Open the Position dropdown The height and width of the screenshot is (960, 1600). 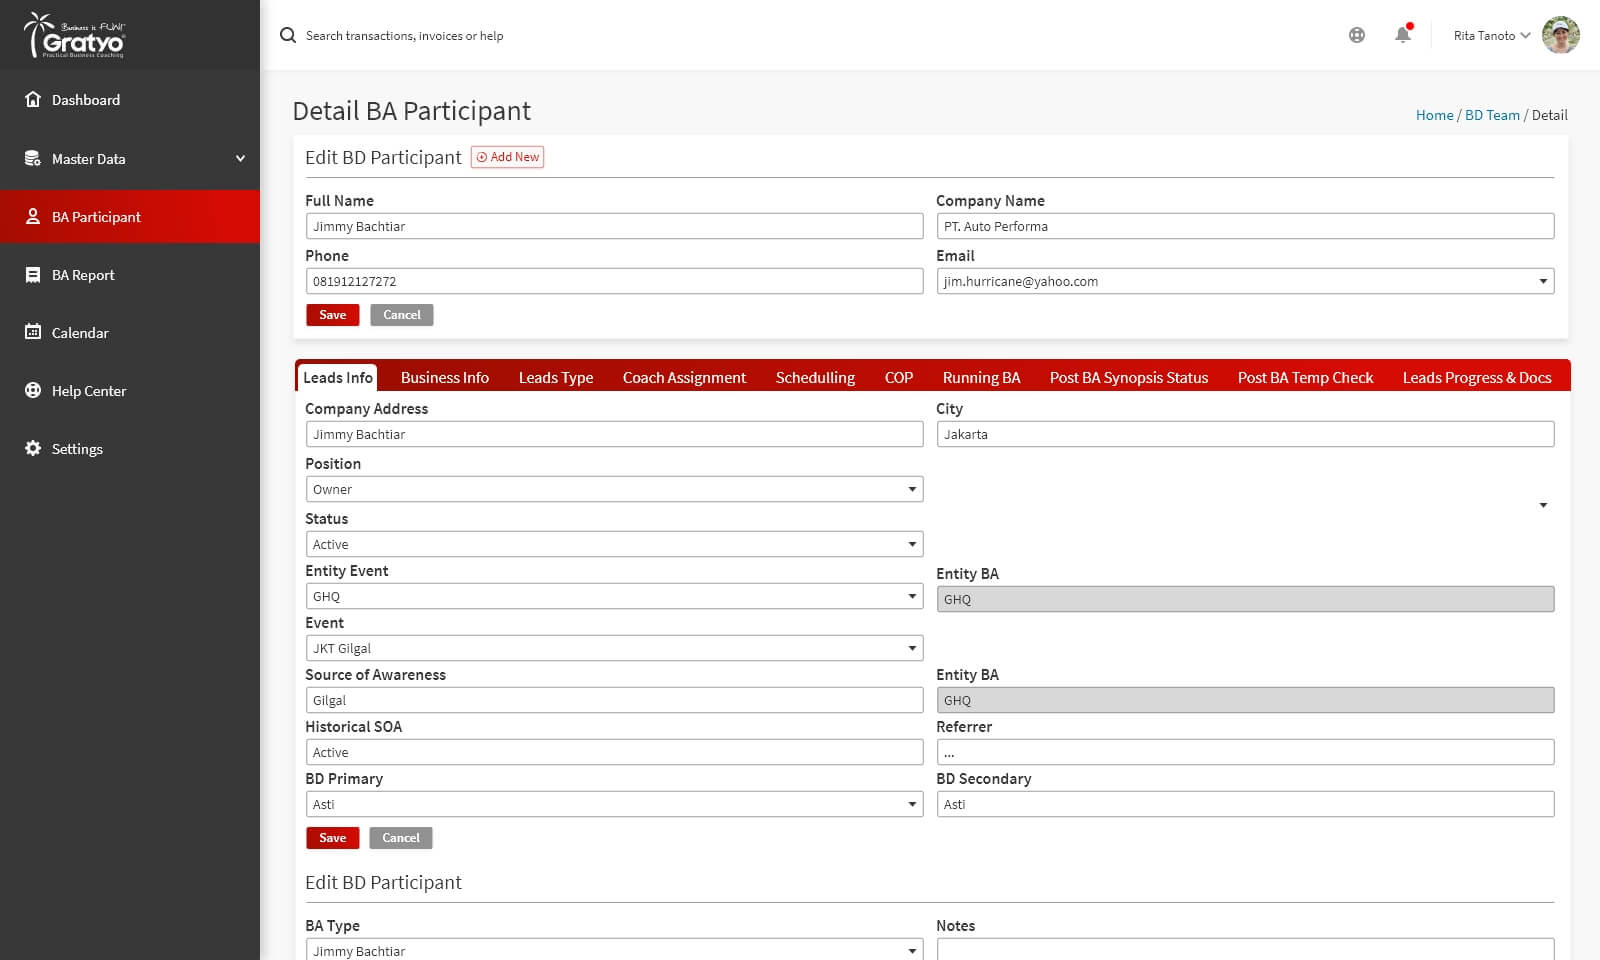pyautogui.click(x=613, y=489)
